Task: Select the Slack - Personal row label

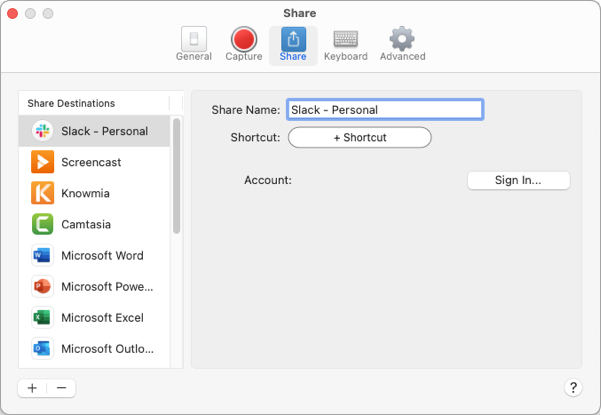Action: (105, 131)
